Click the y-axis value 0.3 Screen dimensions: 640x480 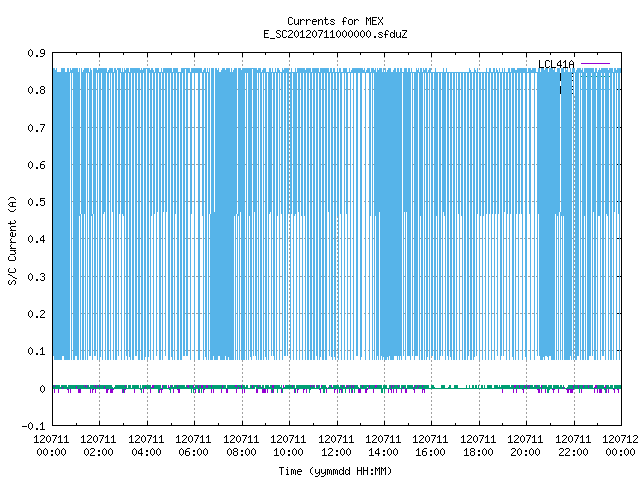coord(37,277)
